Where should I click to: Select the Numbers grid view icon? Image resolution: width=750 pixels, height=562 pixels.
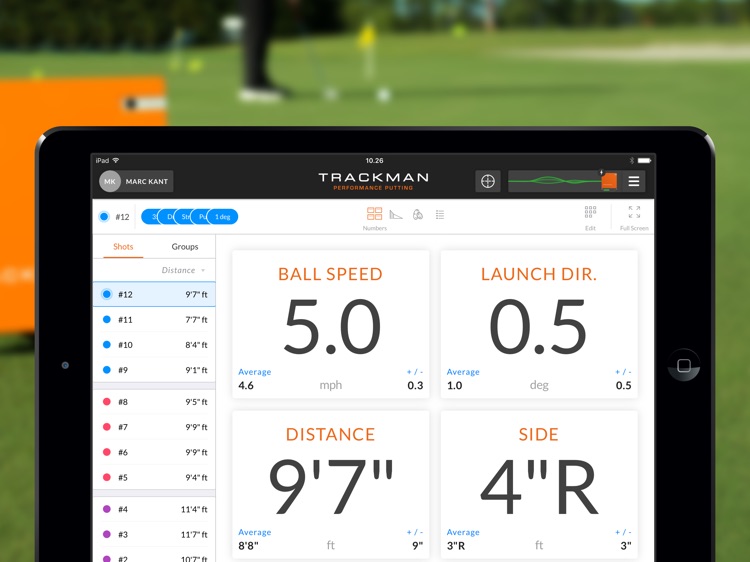point(375,213)
